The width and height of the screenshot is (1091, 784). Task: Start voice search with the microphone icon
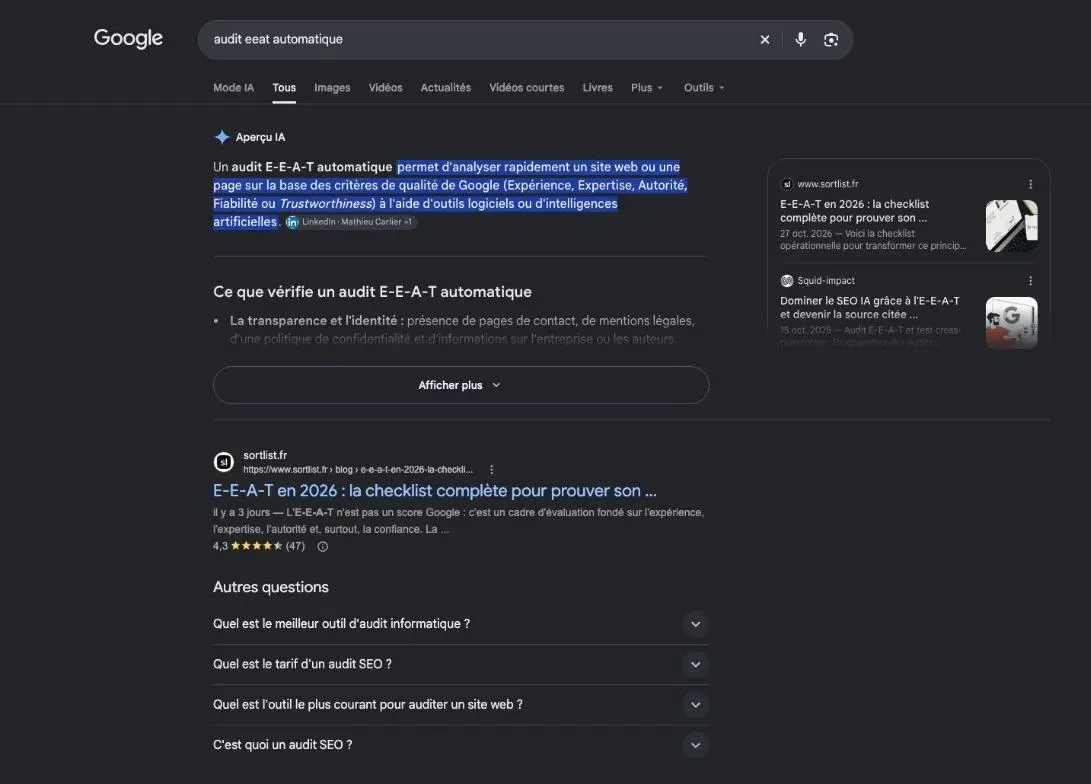801,40
